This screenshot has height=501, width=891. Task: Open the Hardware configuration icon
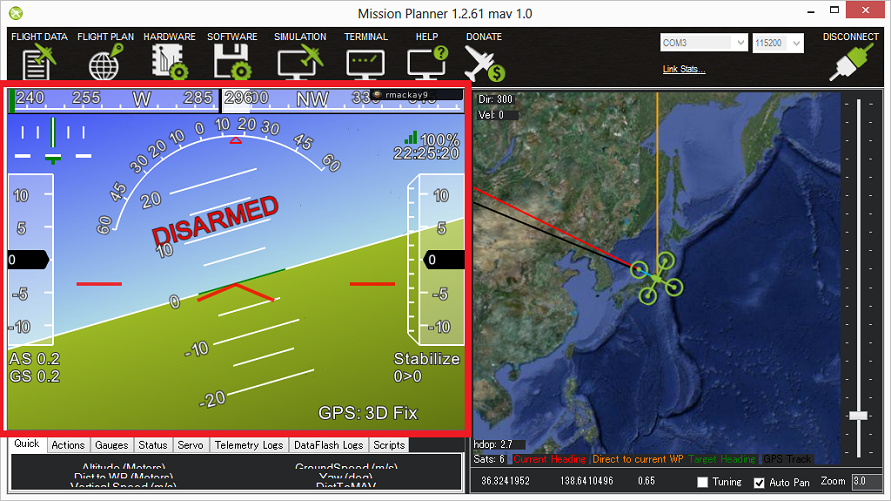pyautogui.click(x=169, y=62)
